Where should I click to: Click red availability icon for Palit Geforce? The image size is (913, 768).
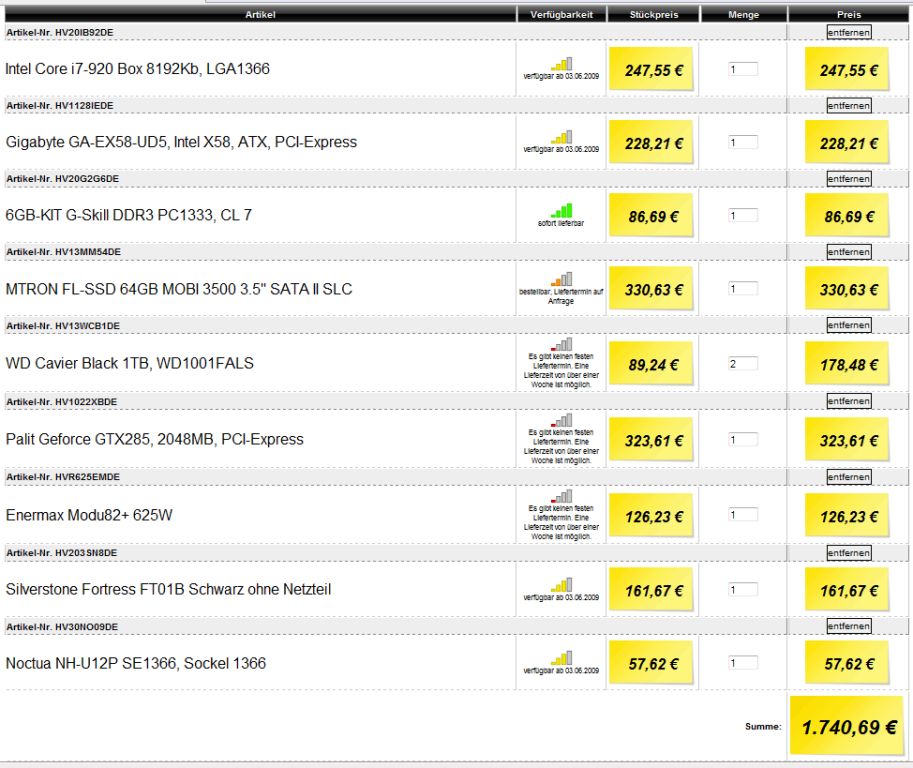click(561, 420)
